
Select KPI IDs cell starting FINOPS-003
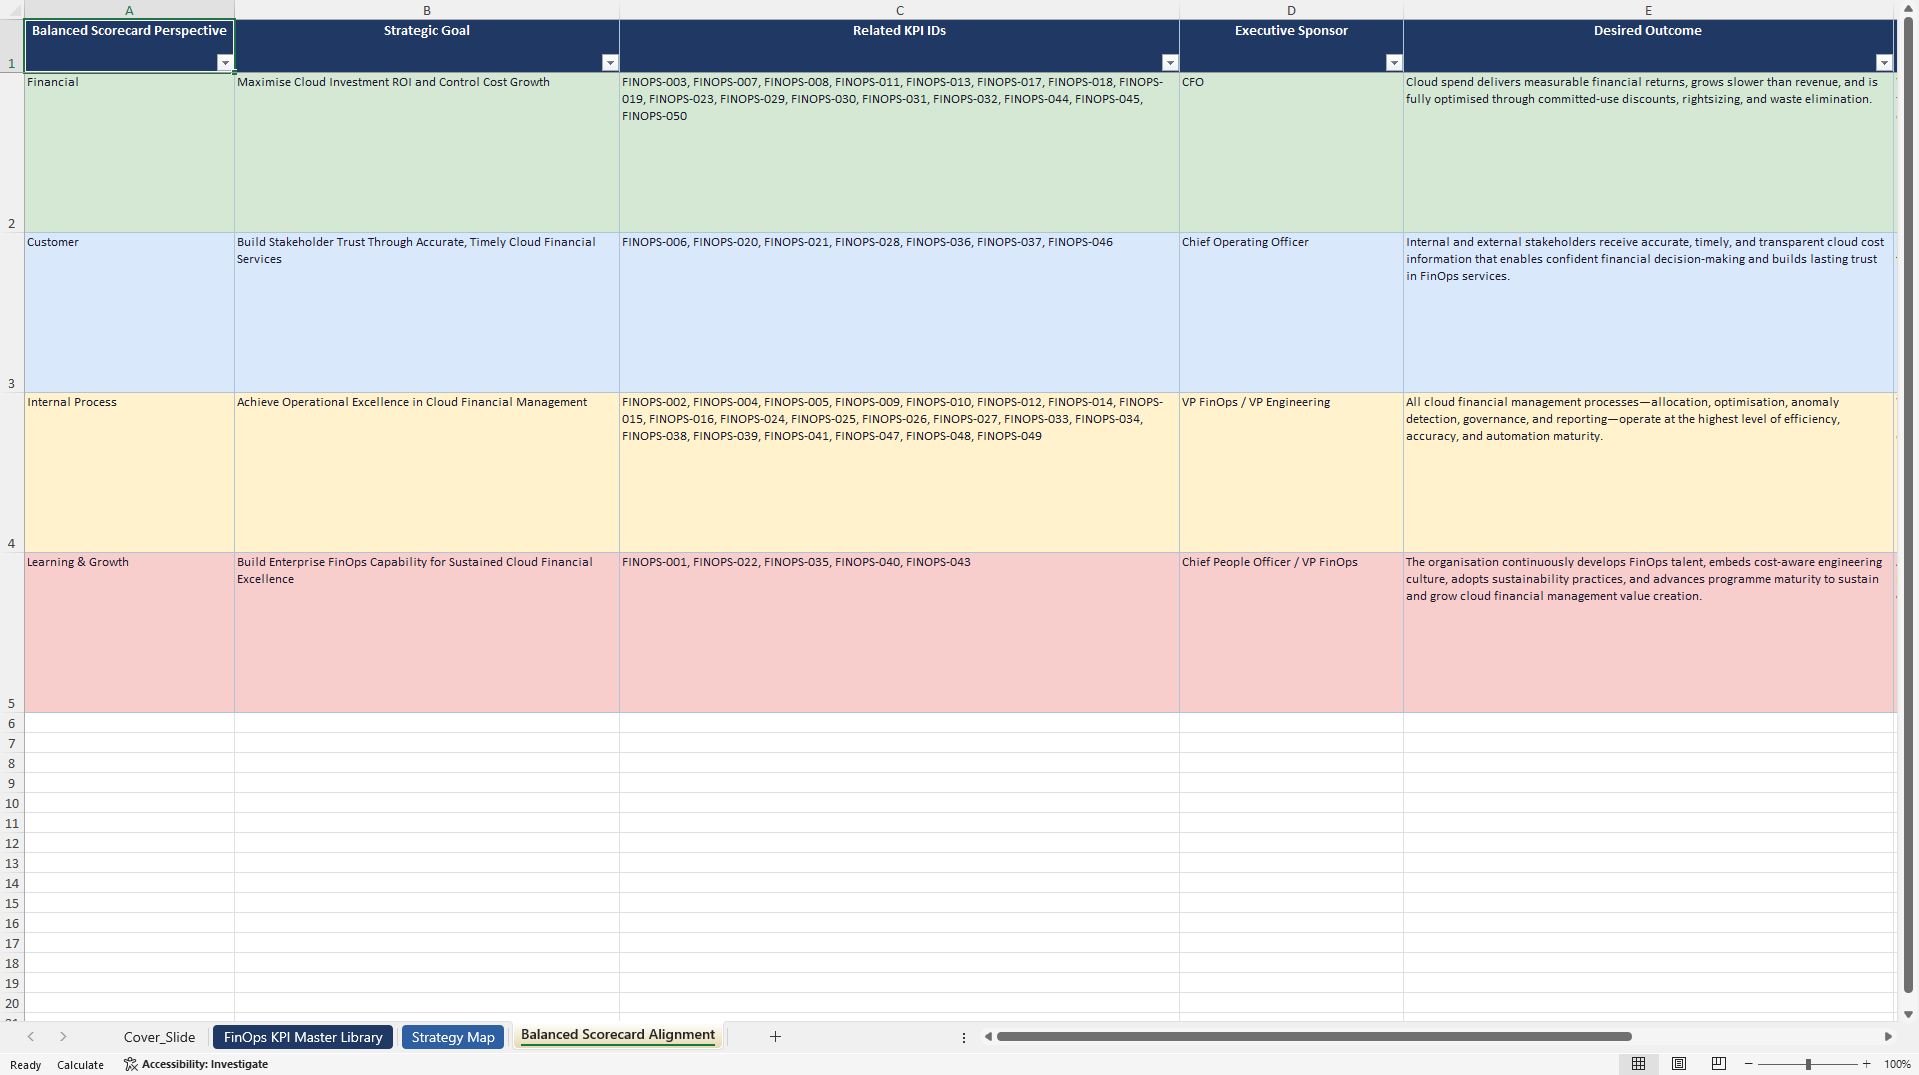[x=899, y=153]
